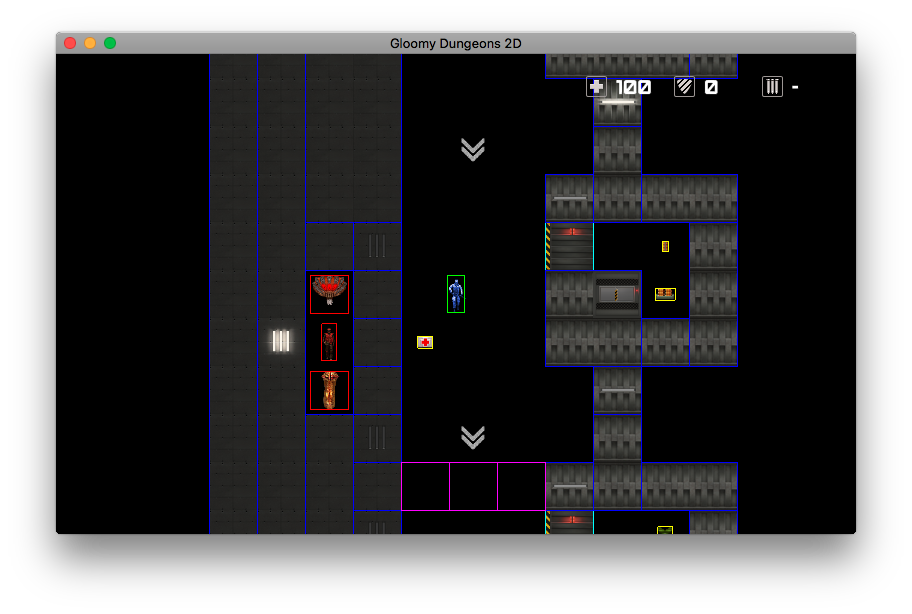The width and height of the screenshot is (912, 614).
Task: Click the yellow-outlined treasure chest item
Action: 665,294
